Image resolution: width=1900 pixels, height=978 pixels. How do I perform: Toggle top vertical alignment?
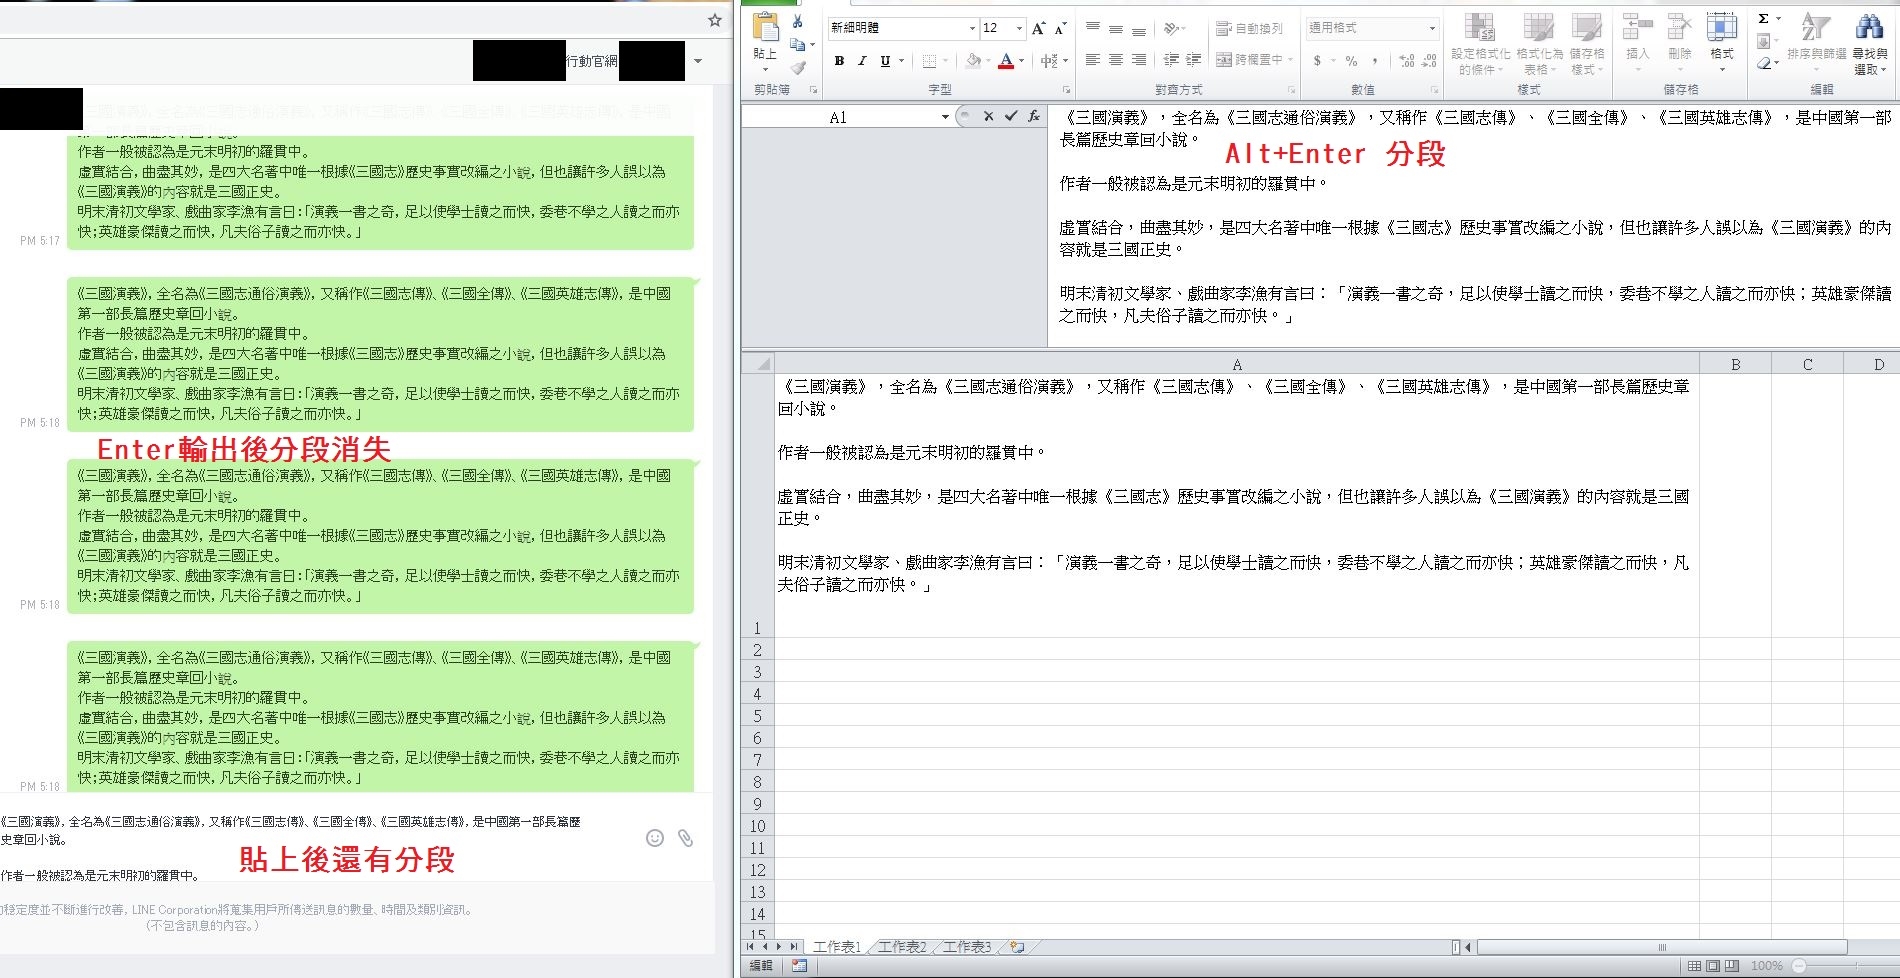coord(1093,28)
